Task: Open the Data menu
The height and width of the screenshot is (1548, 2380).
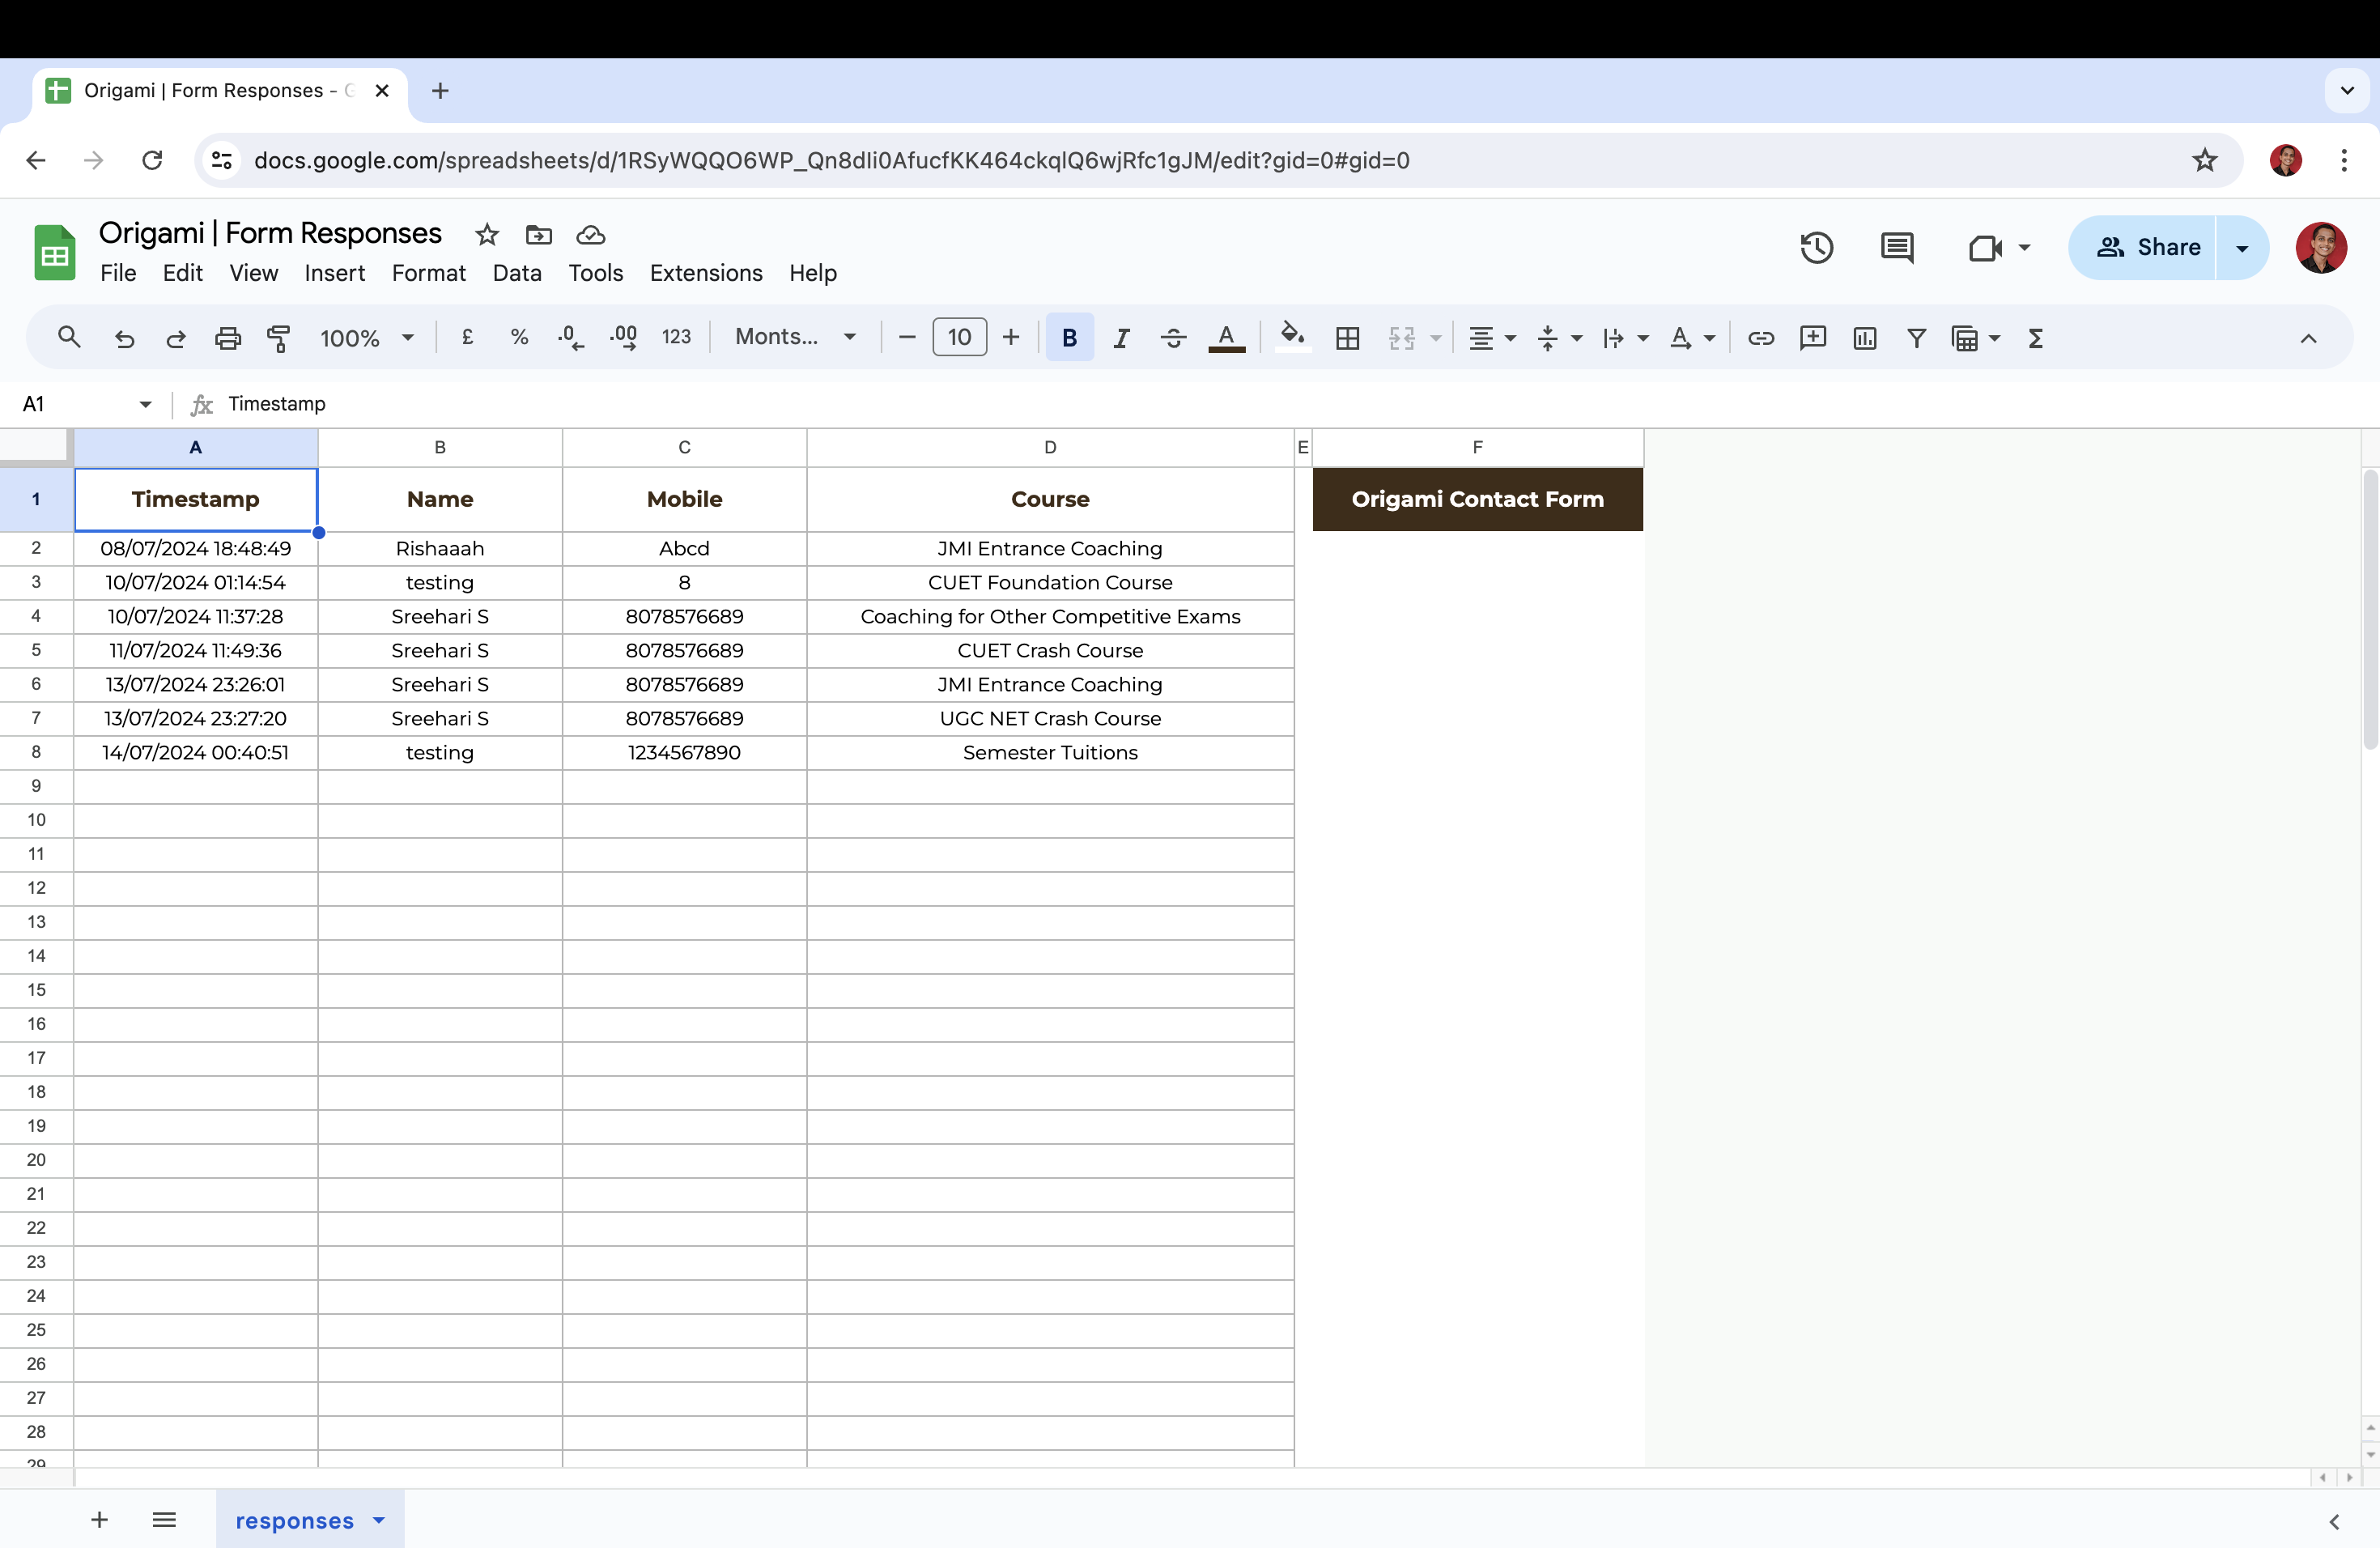Action: pos(516,273)
